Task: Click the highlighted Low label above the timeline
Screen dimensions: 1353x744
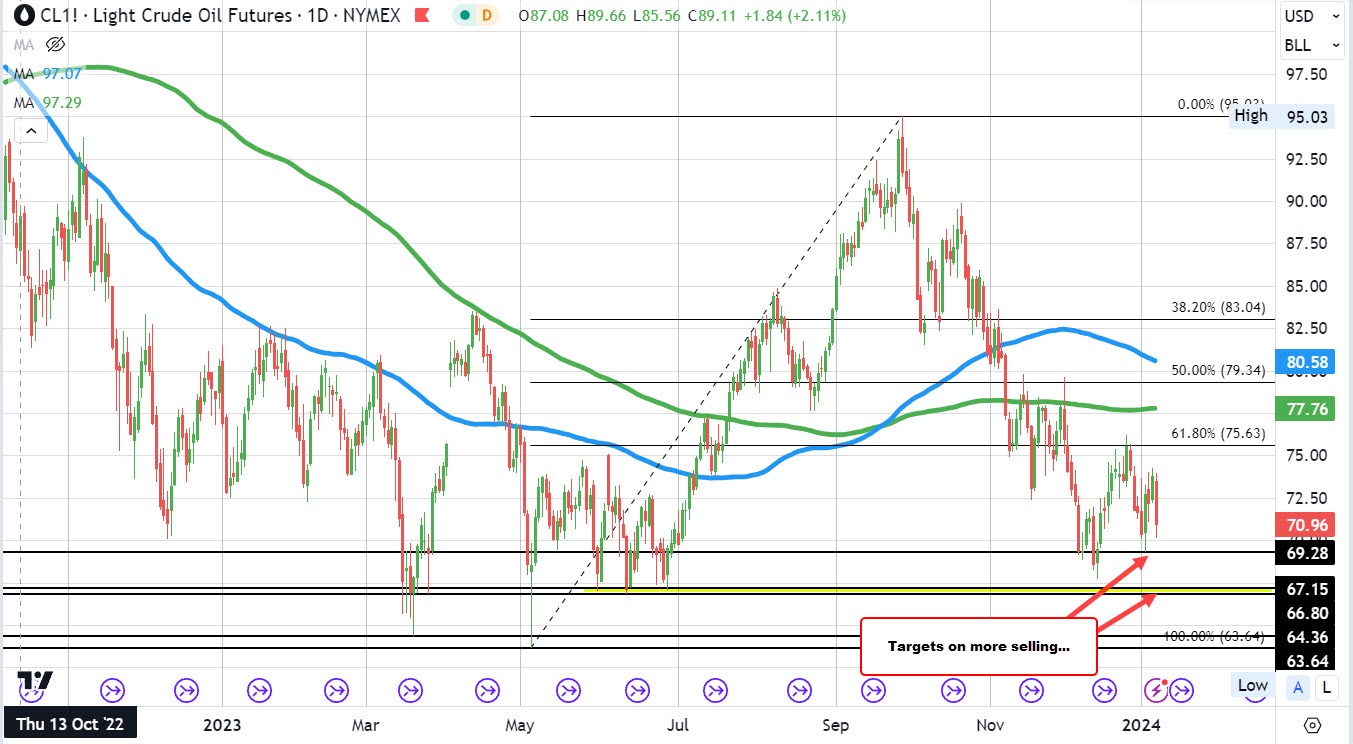Action: [x=1251, y=686]
